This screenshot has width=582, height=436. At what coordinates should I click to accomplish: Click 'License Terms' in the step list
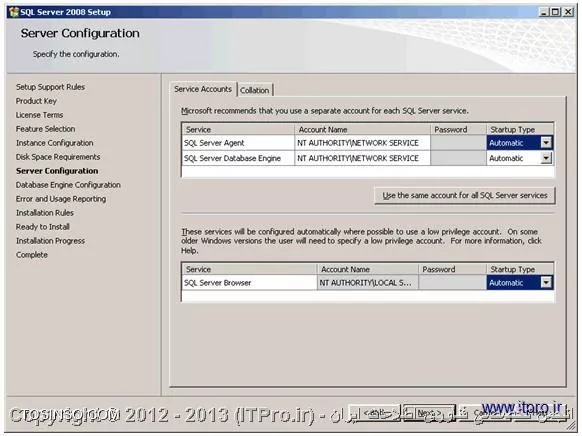39,115
